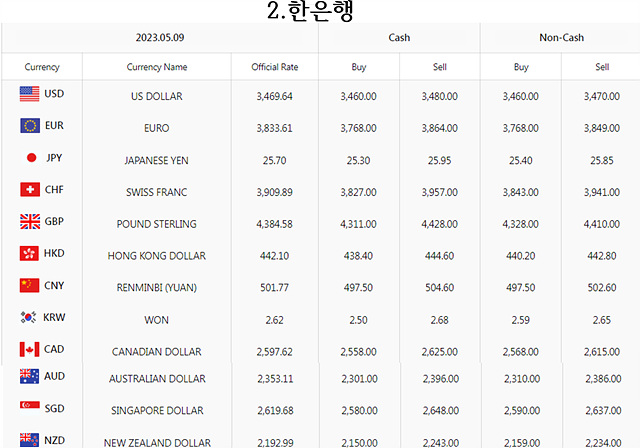Screen dimensions: 640x448
Task: Click the Australia flag icon
Action: pos(29,376)
